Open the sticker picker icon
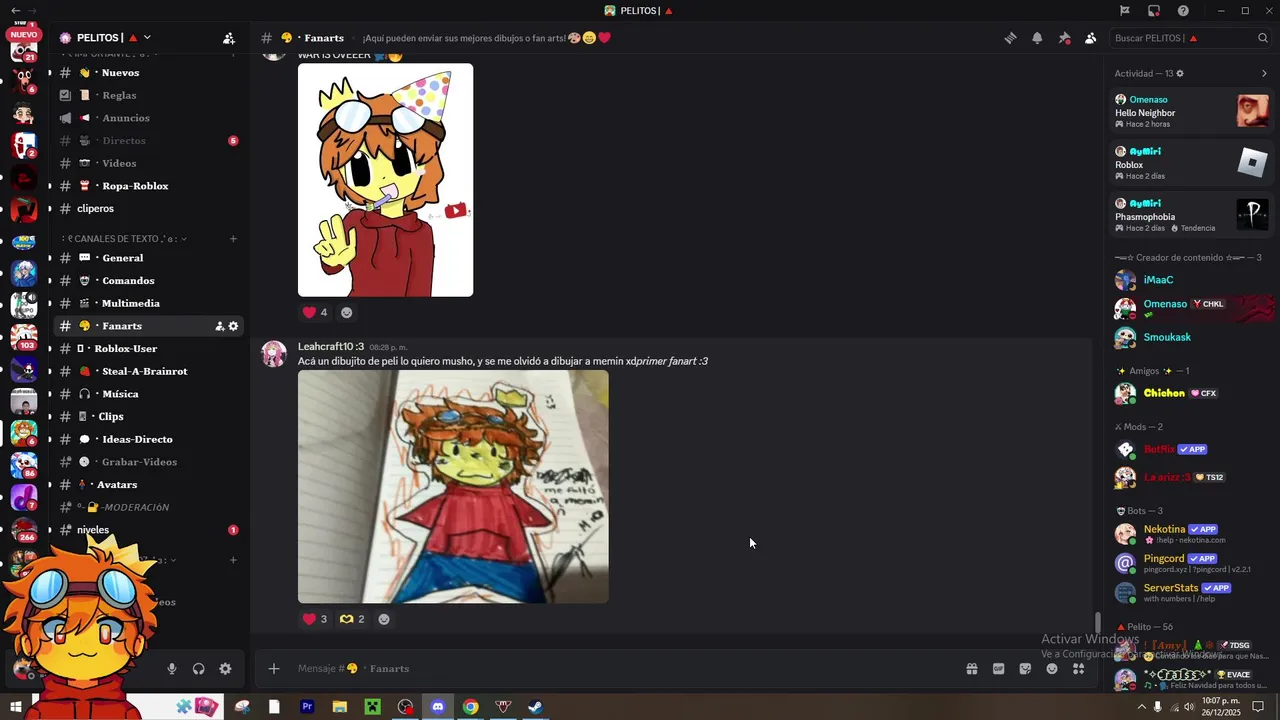Image resolution: width=1280 pixels, height=720 pixels. [1025, 669]
